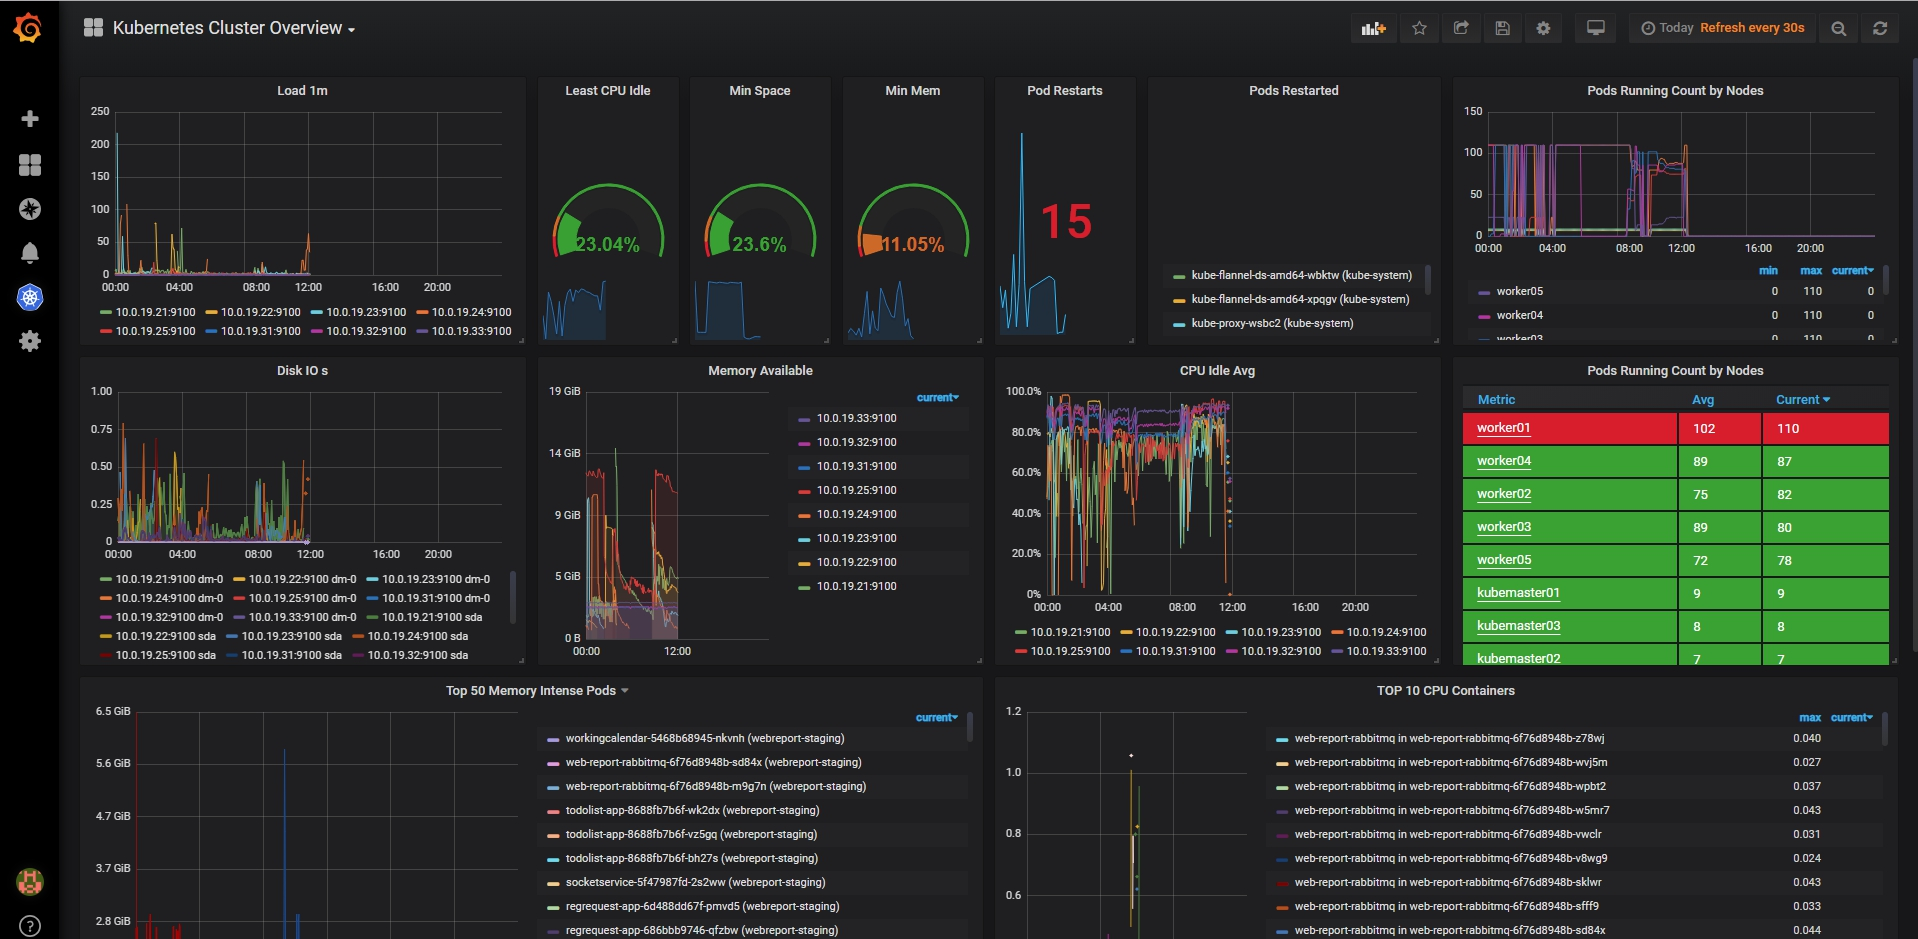Open worker01 link in pods table
1918x939 pixels.
[1503, 428]
